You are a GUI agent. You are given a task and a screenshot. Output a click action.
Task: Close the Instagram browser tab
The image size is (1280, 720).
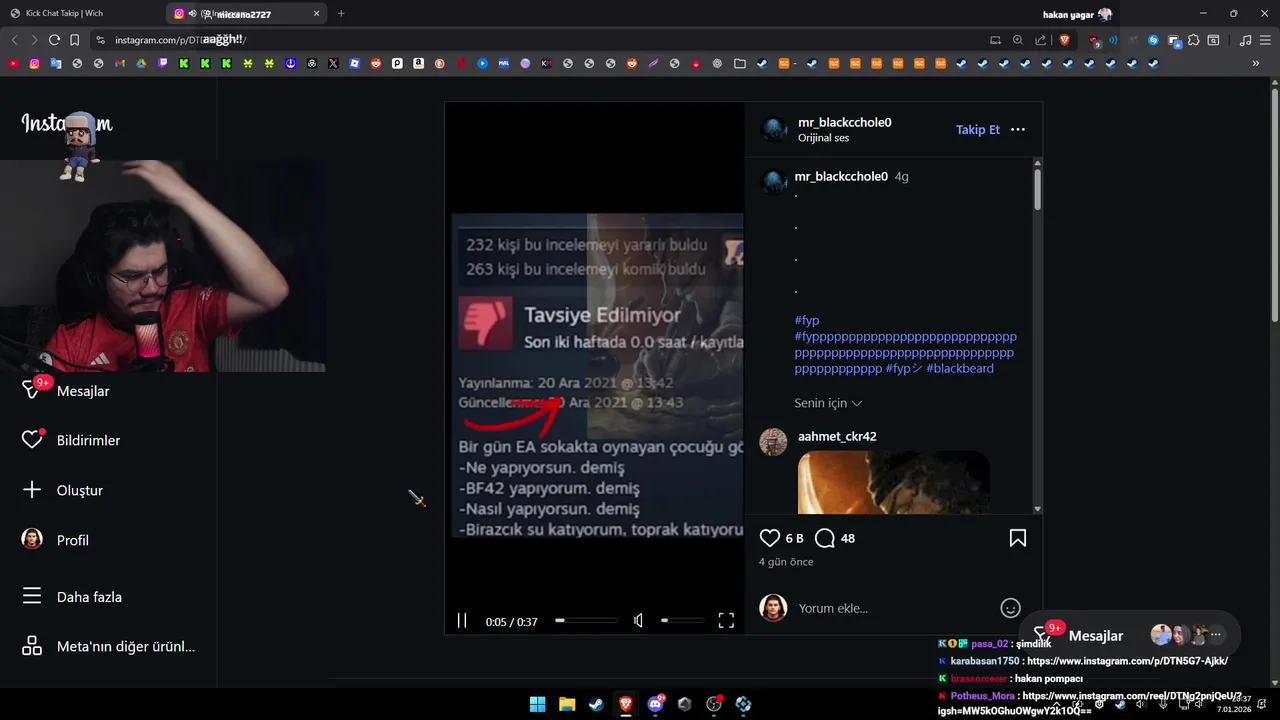pyautogui.click(x=317, y=14)
